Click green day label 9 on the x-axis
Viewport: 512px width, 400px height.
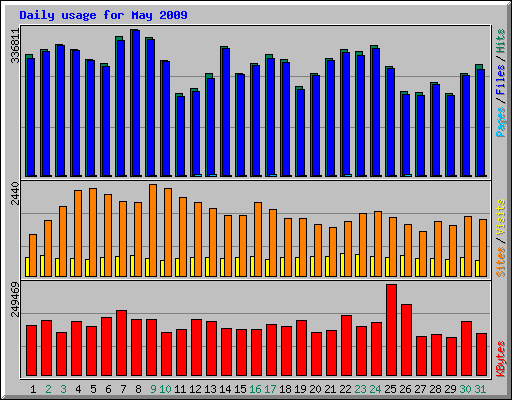point(153,389)
